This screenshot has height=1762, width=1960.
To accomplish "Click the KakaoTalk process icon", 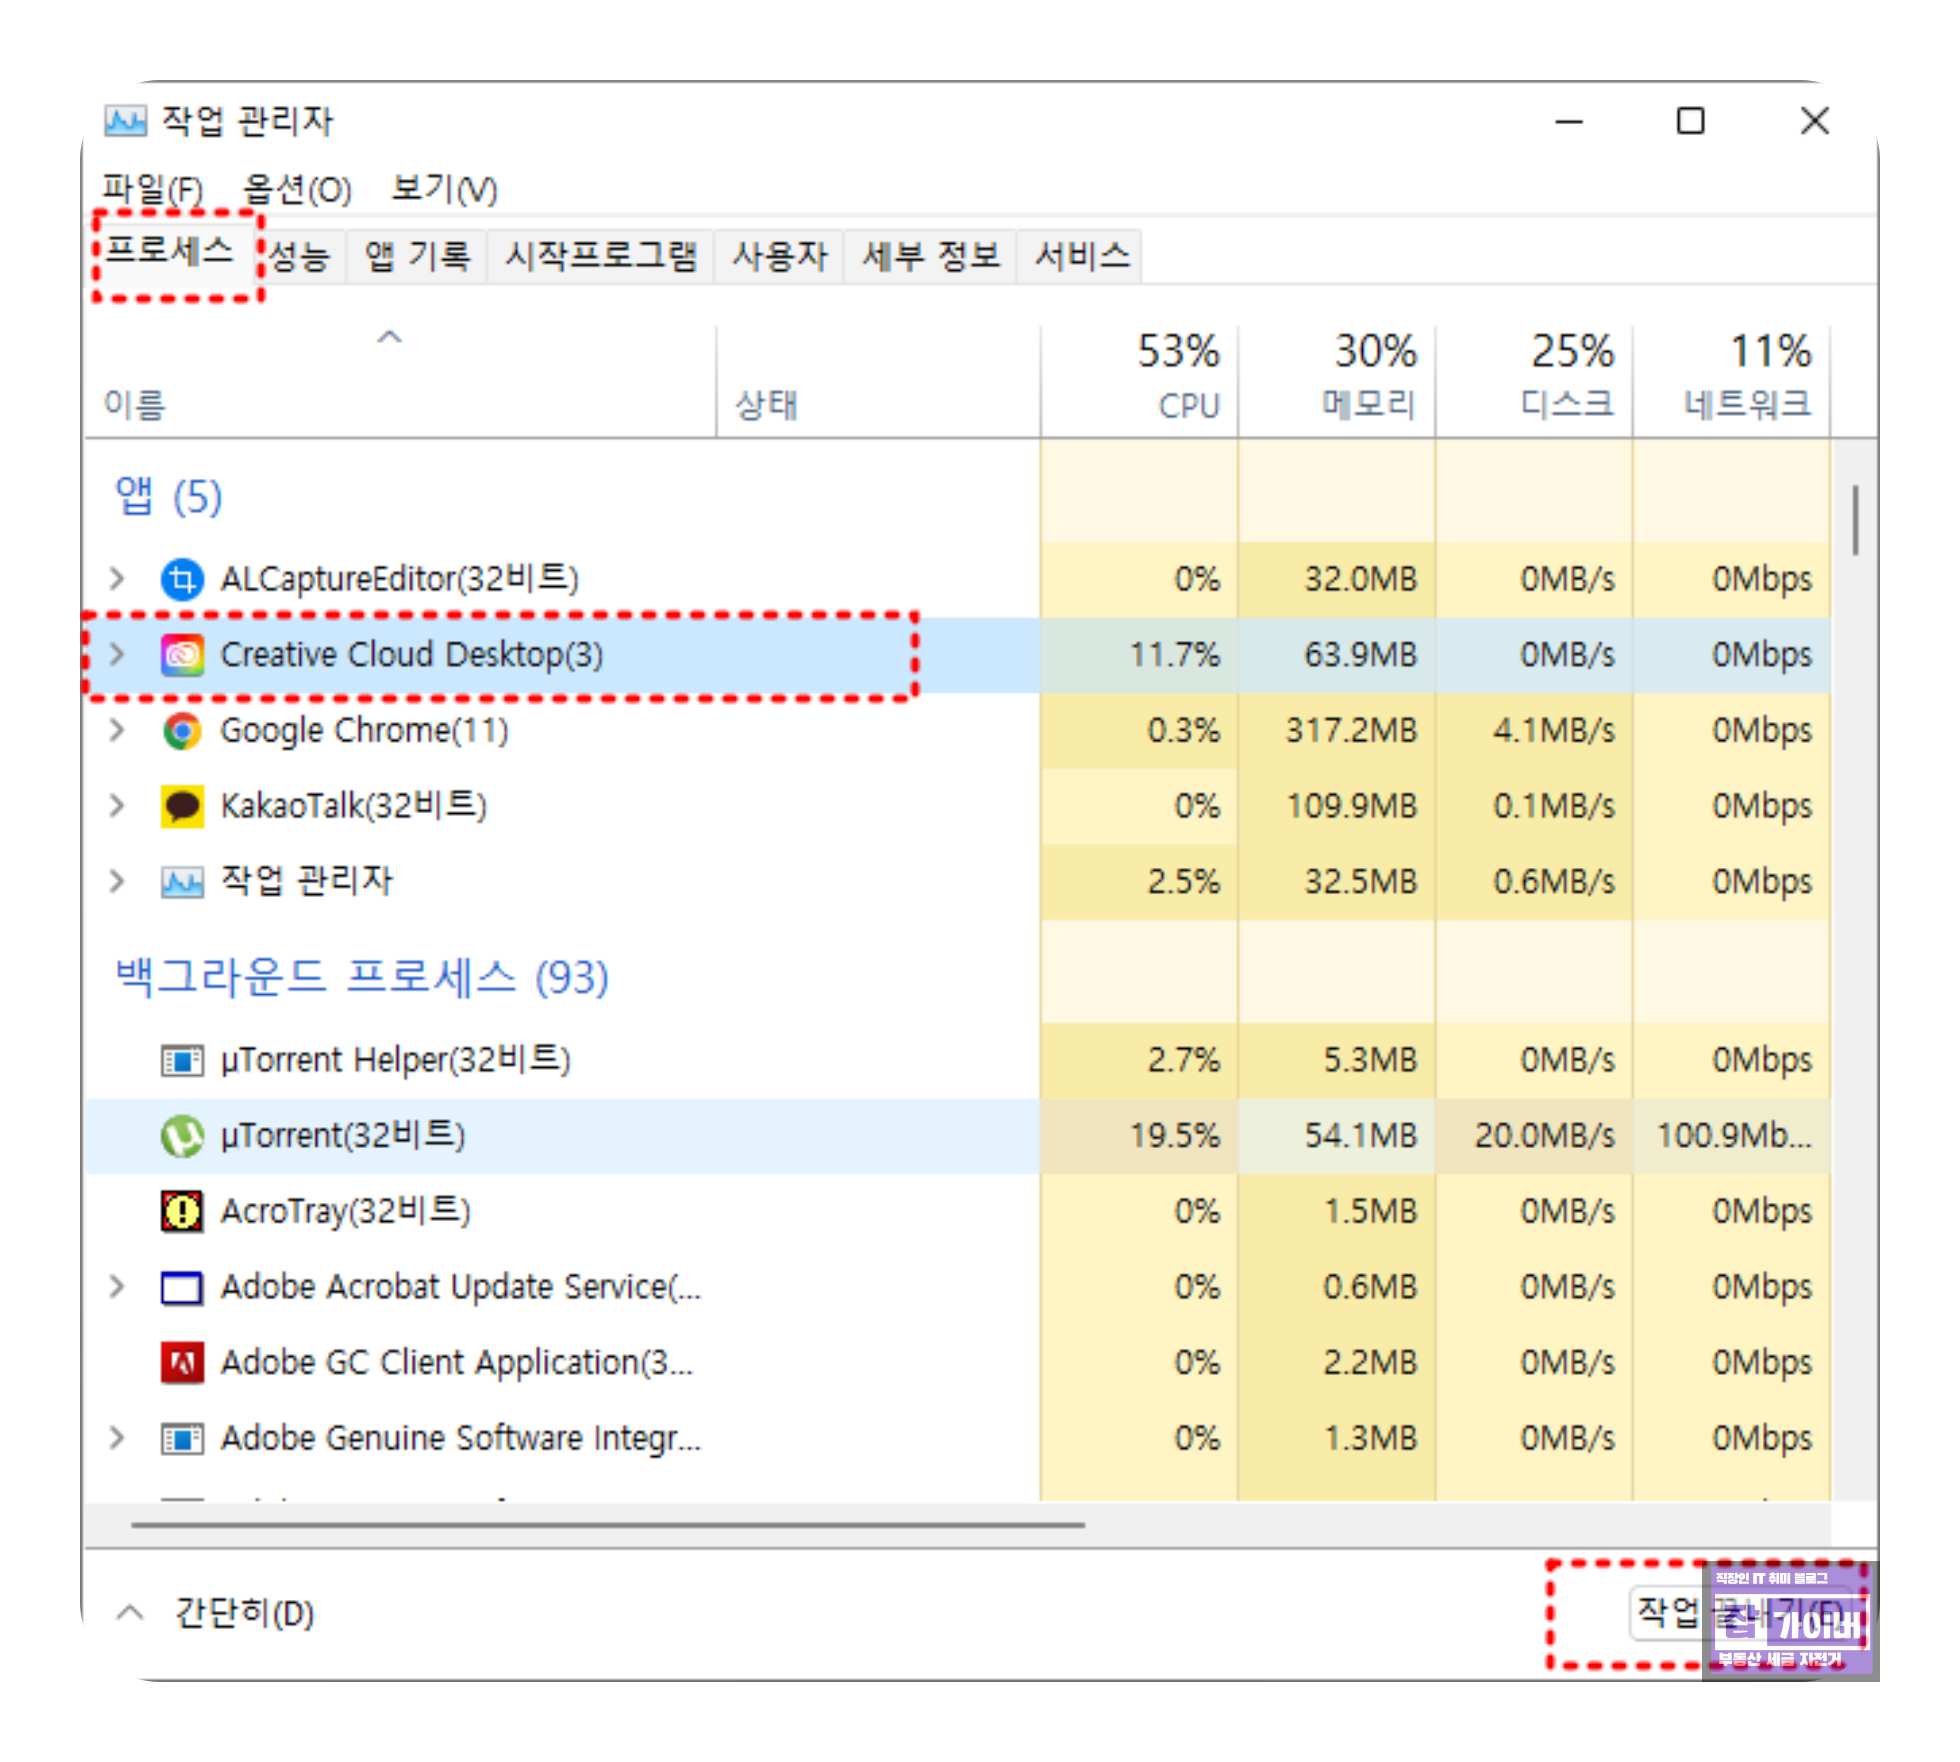I will 182,806.
